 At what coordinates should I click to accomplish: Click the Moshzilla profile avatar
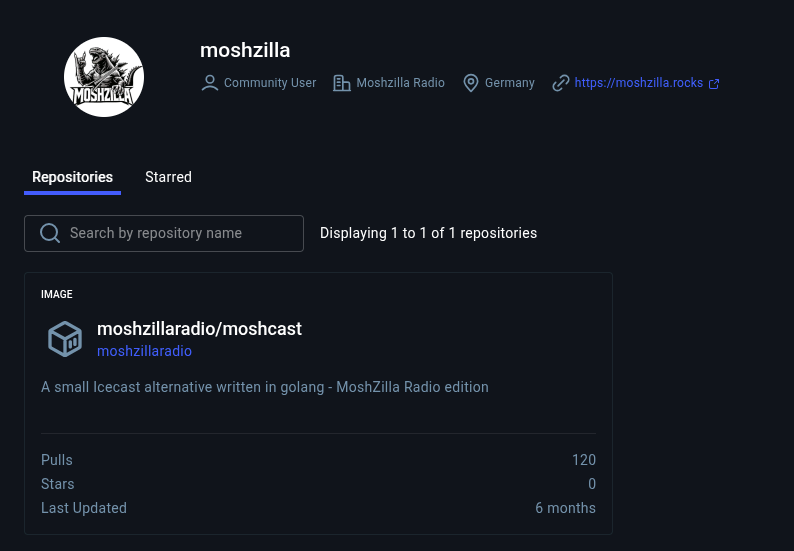(104, 77)
